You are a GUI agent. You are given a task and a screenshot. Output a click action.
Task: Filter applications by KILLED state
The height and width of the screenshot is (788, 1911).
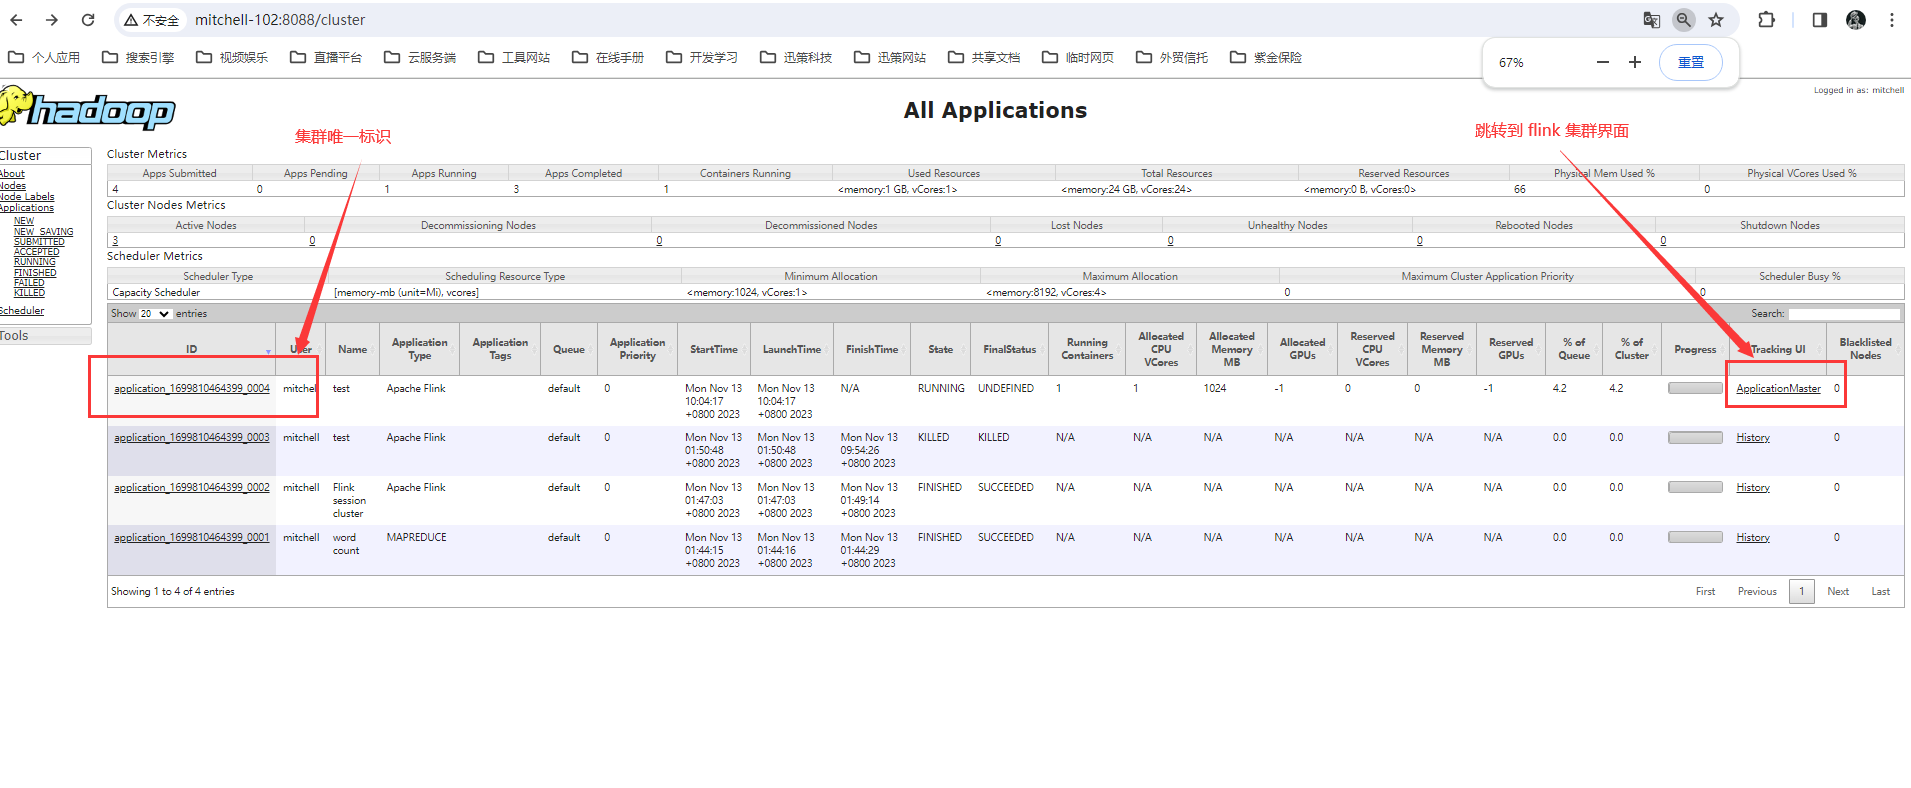click(x=29, y=293)
